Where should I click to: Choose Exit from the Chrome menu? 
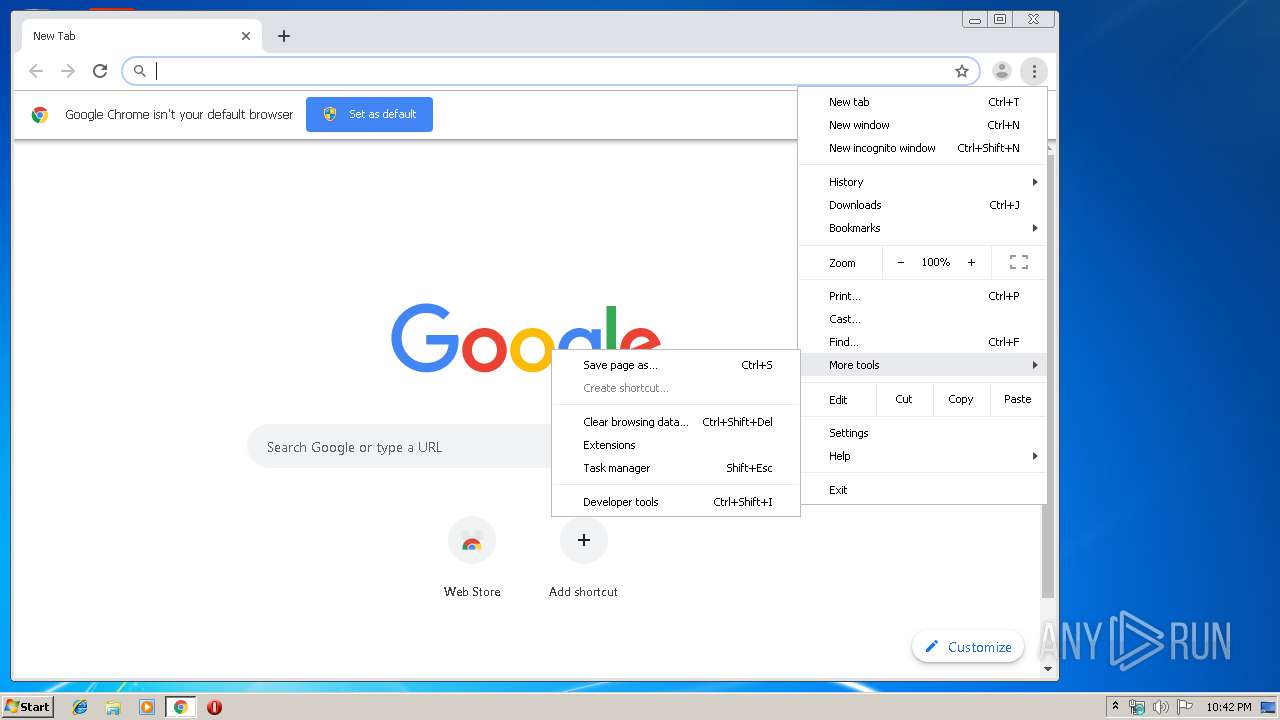923,490
